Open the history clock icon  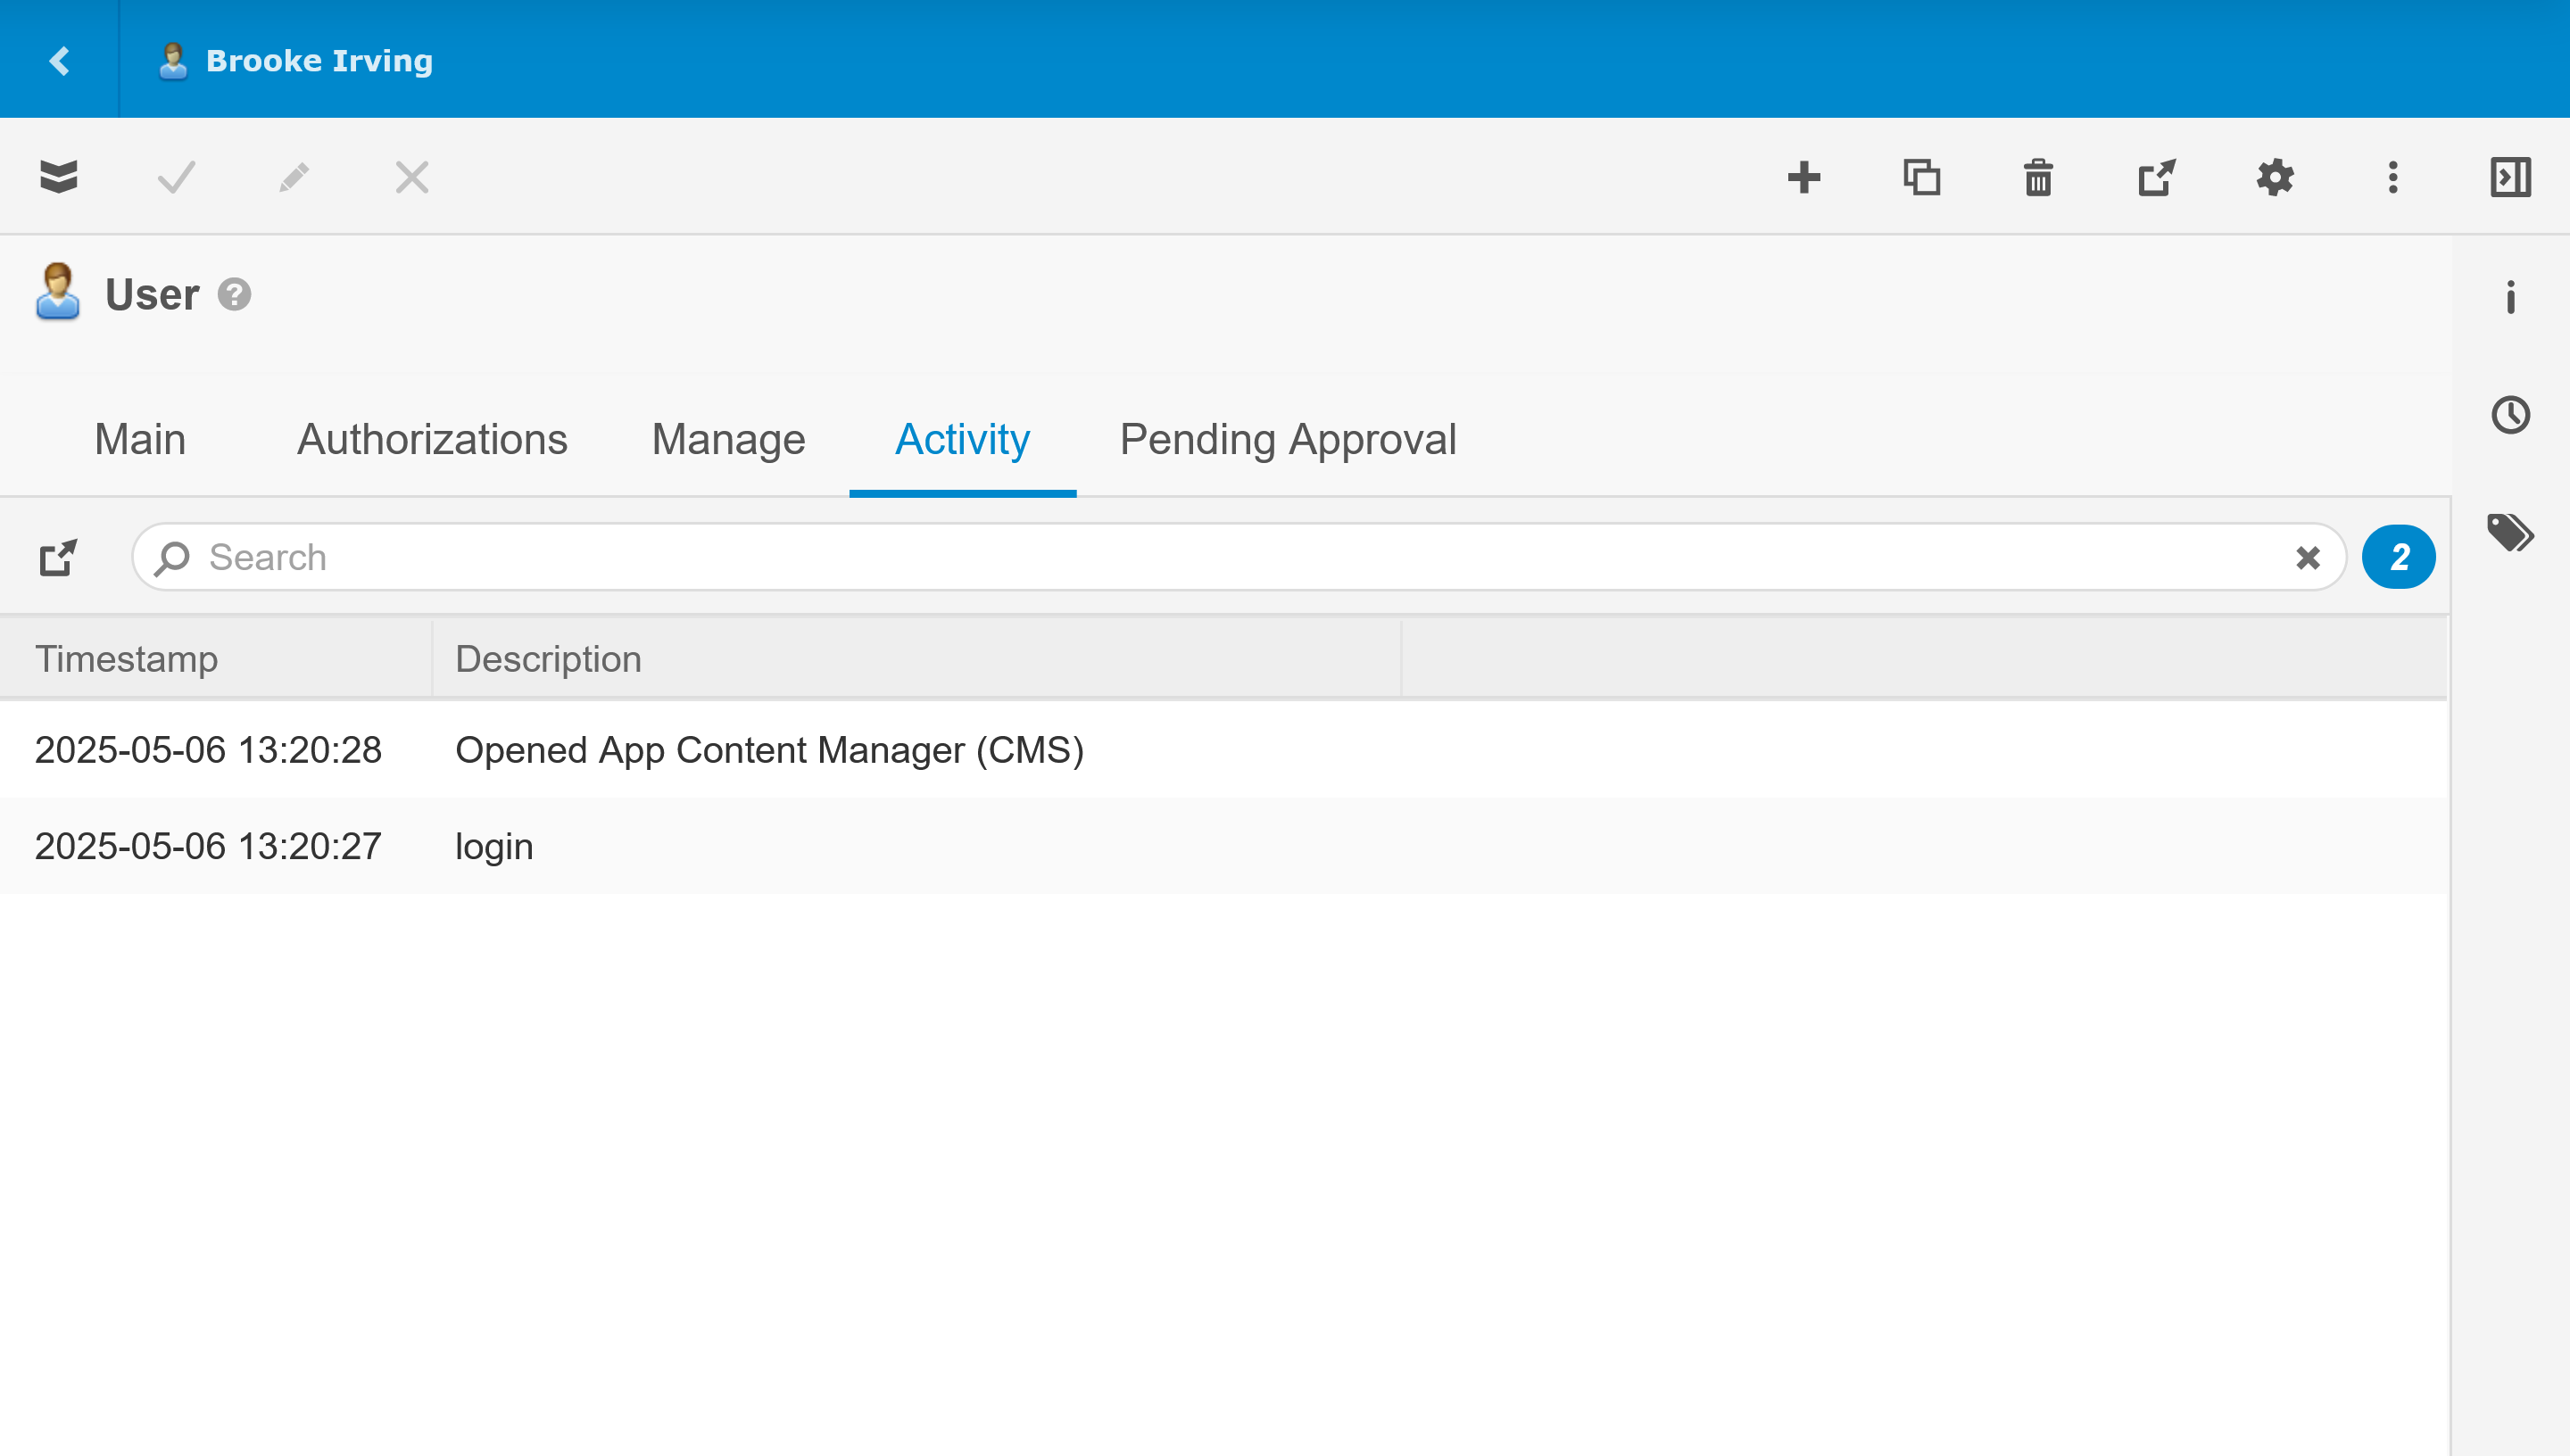point(2510,415)
